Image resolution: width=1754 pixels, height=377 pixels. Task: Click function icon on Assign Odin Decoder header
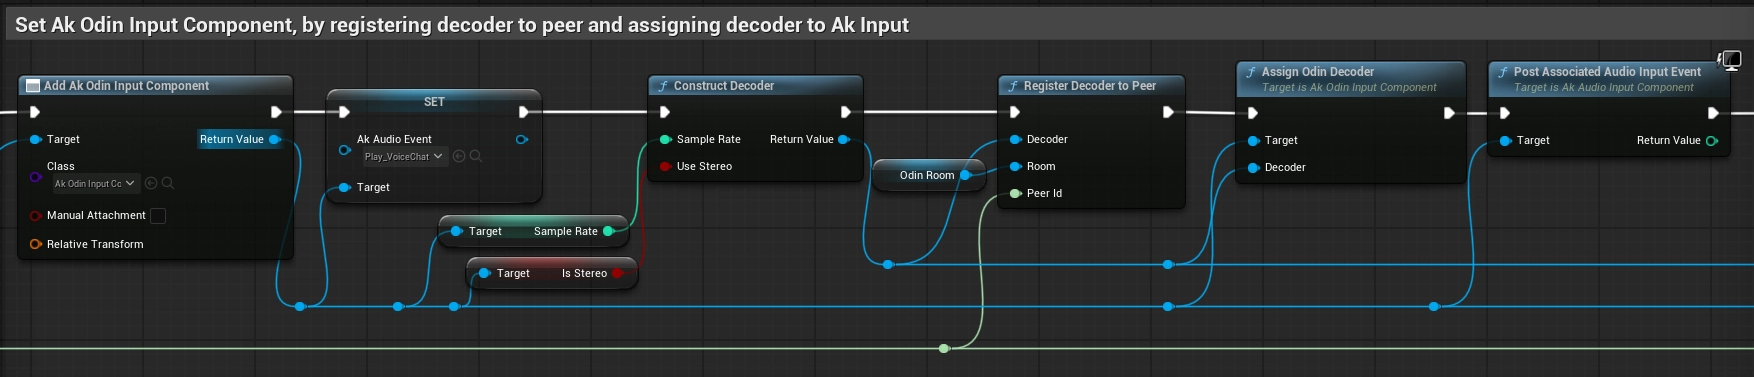(1250, 72)
